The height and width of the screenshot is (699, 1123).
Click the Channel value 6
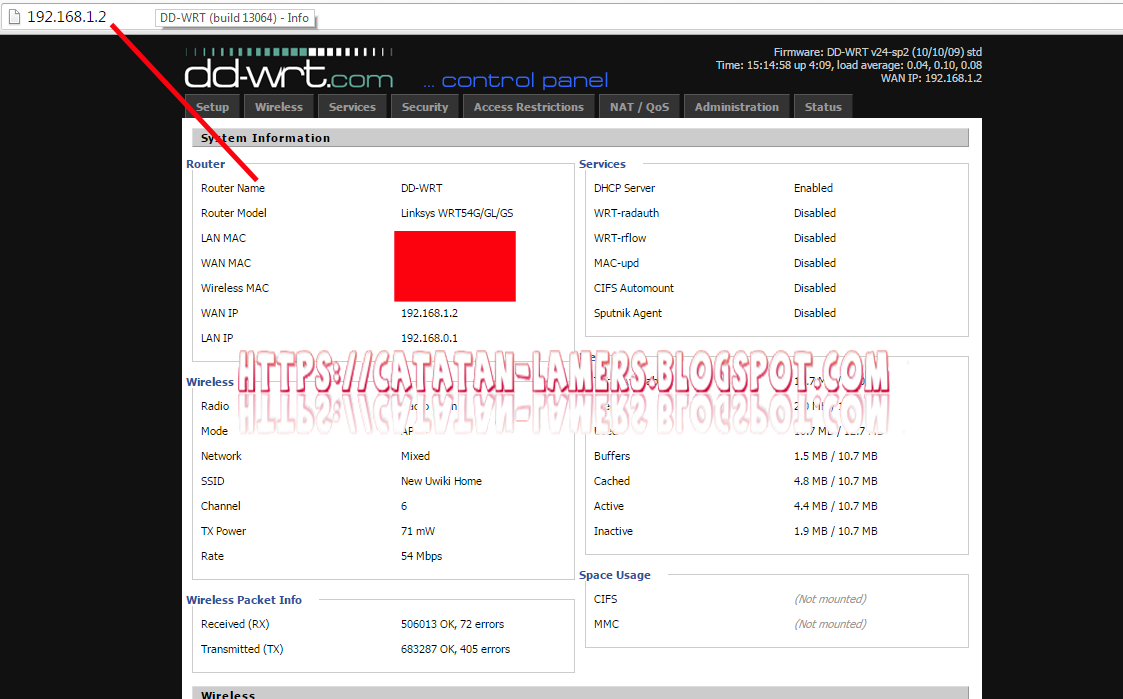coord(404,506)
